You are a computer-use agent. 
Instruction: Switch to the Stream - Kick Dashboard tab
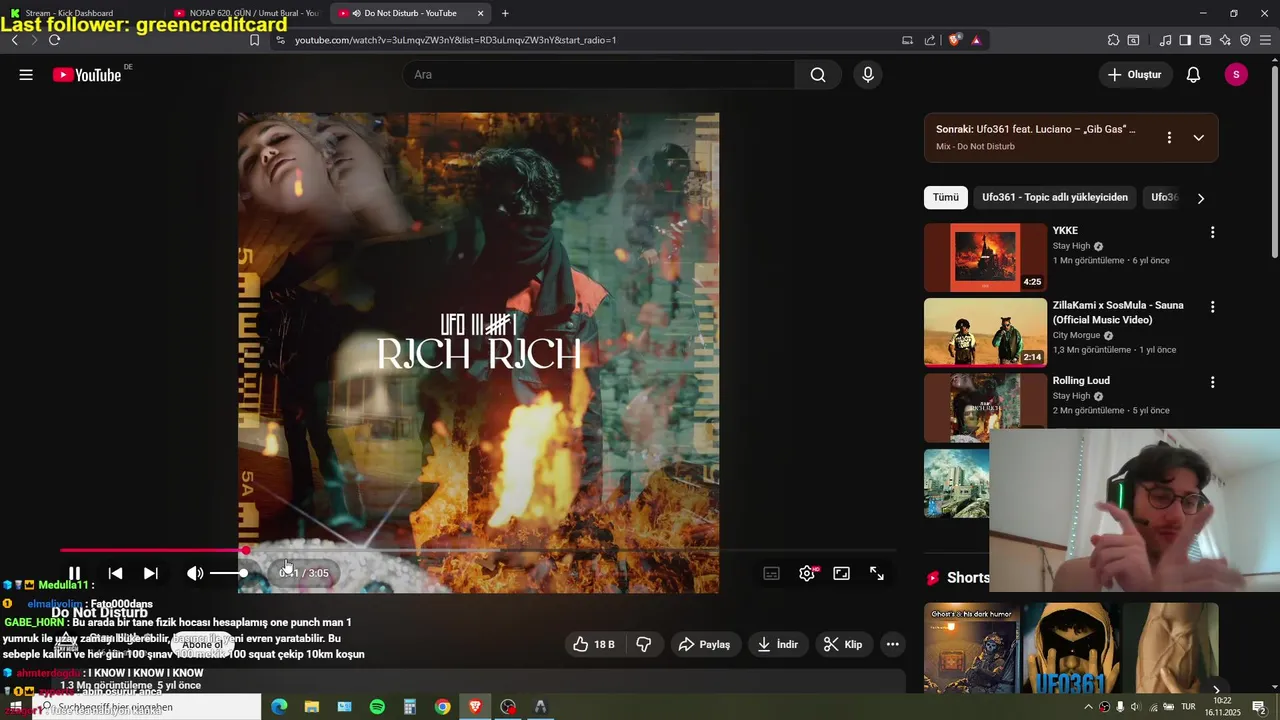tap(68, 13)
